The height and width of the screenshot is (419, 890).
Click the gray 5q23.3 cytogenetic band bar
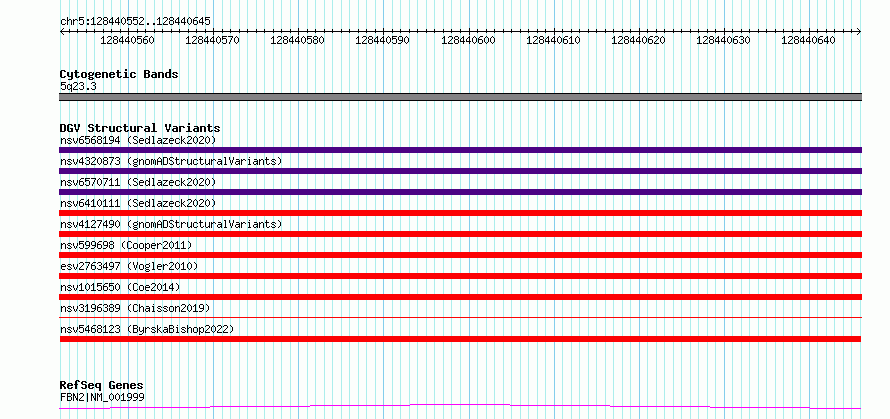click(460, 97)
